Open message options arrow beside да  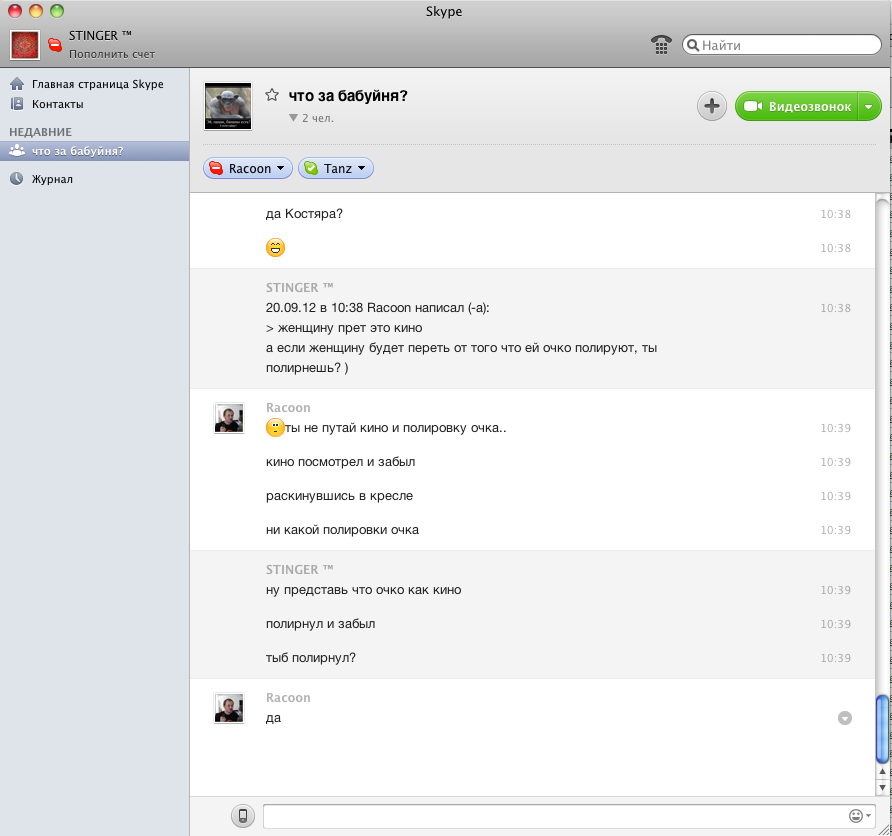coord(845,718)
